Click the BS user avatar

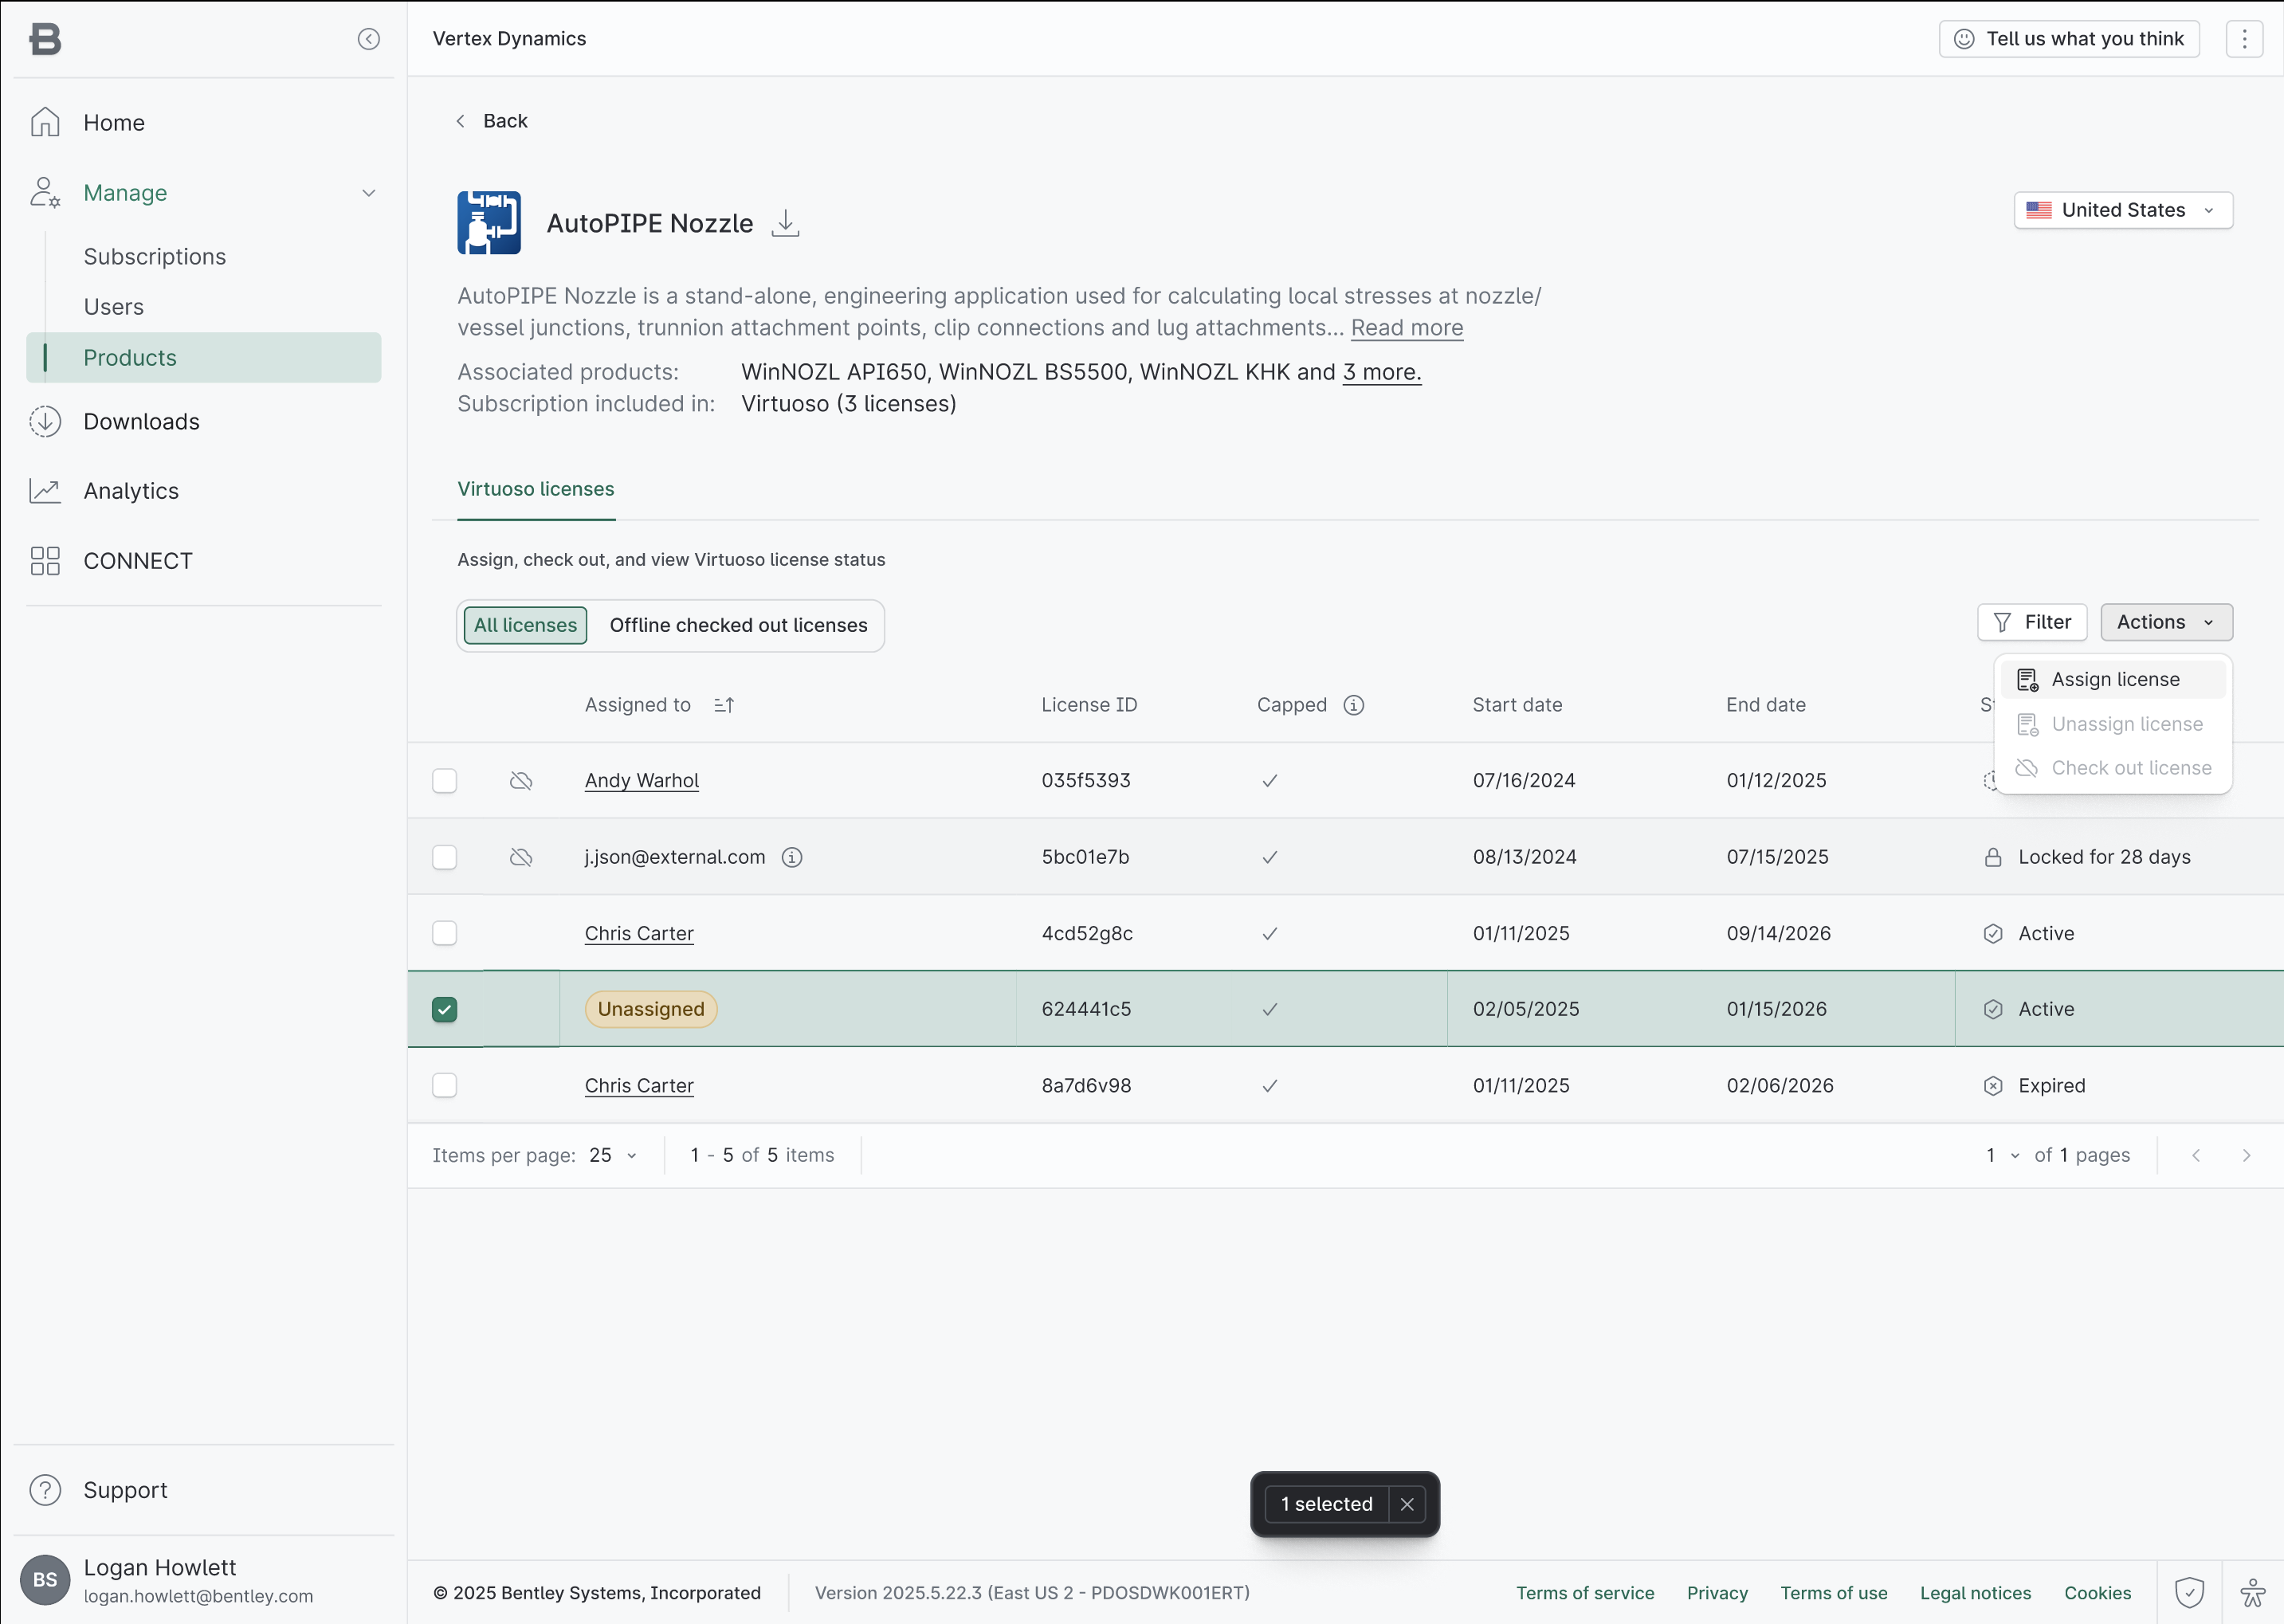45,1580
